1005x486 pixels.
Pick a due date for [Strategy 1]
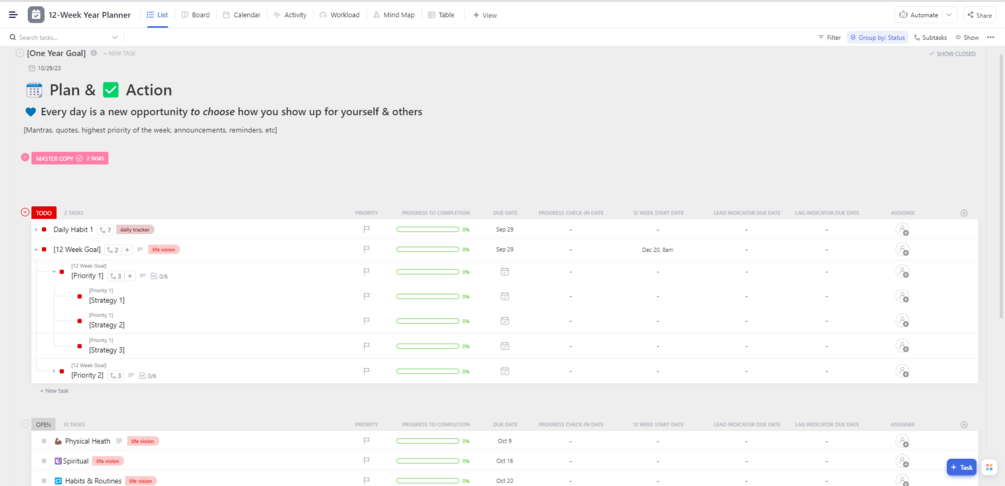click(x=505, y=296)
